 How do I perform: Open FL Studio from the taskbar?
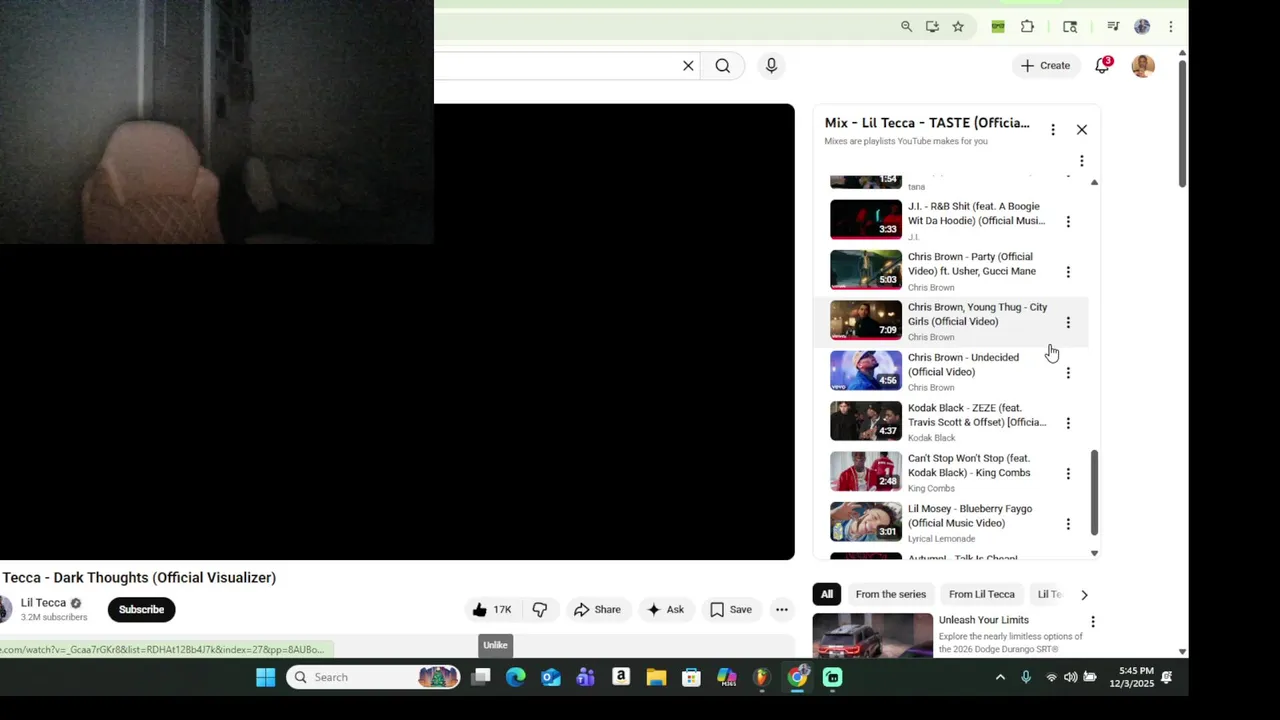click(762, 677)
